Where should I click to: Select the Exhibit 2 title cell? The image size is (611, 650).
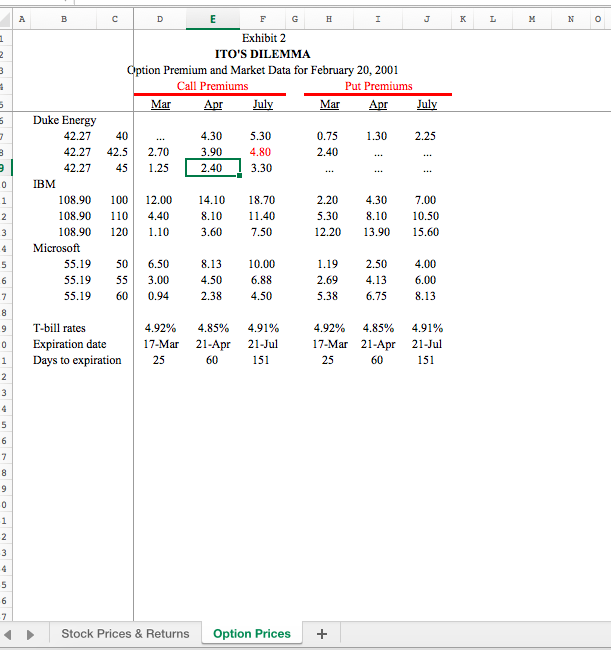264,38
